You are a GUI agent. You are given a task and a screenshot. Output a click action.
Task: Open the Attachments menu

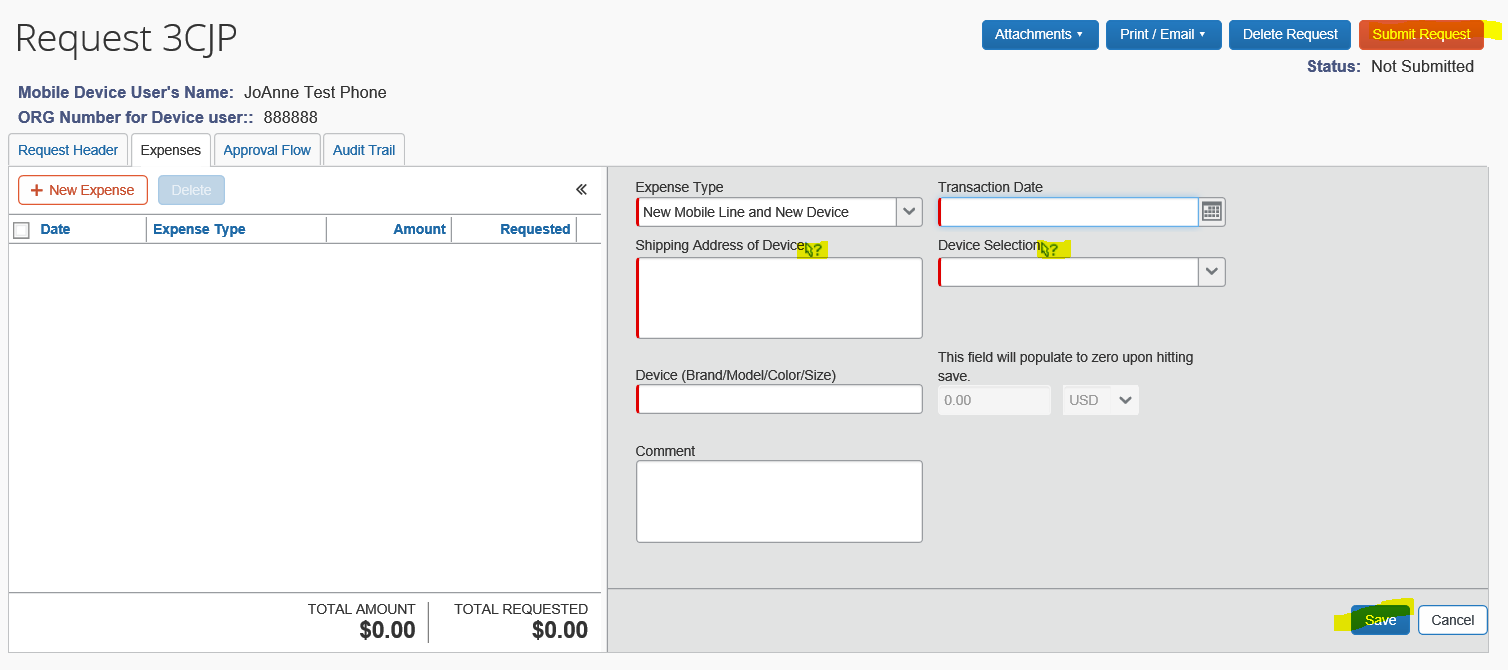(1039, 35)
